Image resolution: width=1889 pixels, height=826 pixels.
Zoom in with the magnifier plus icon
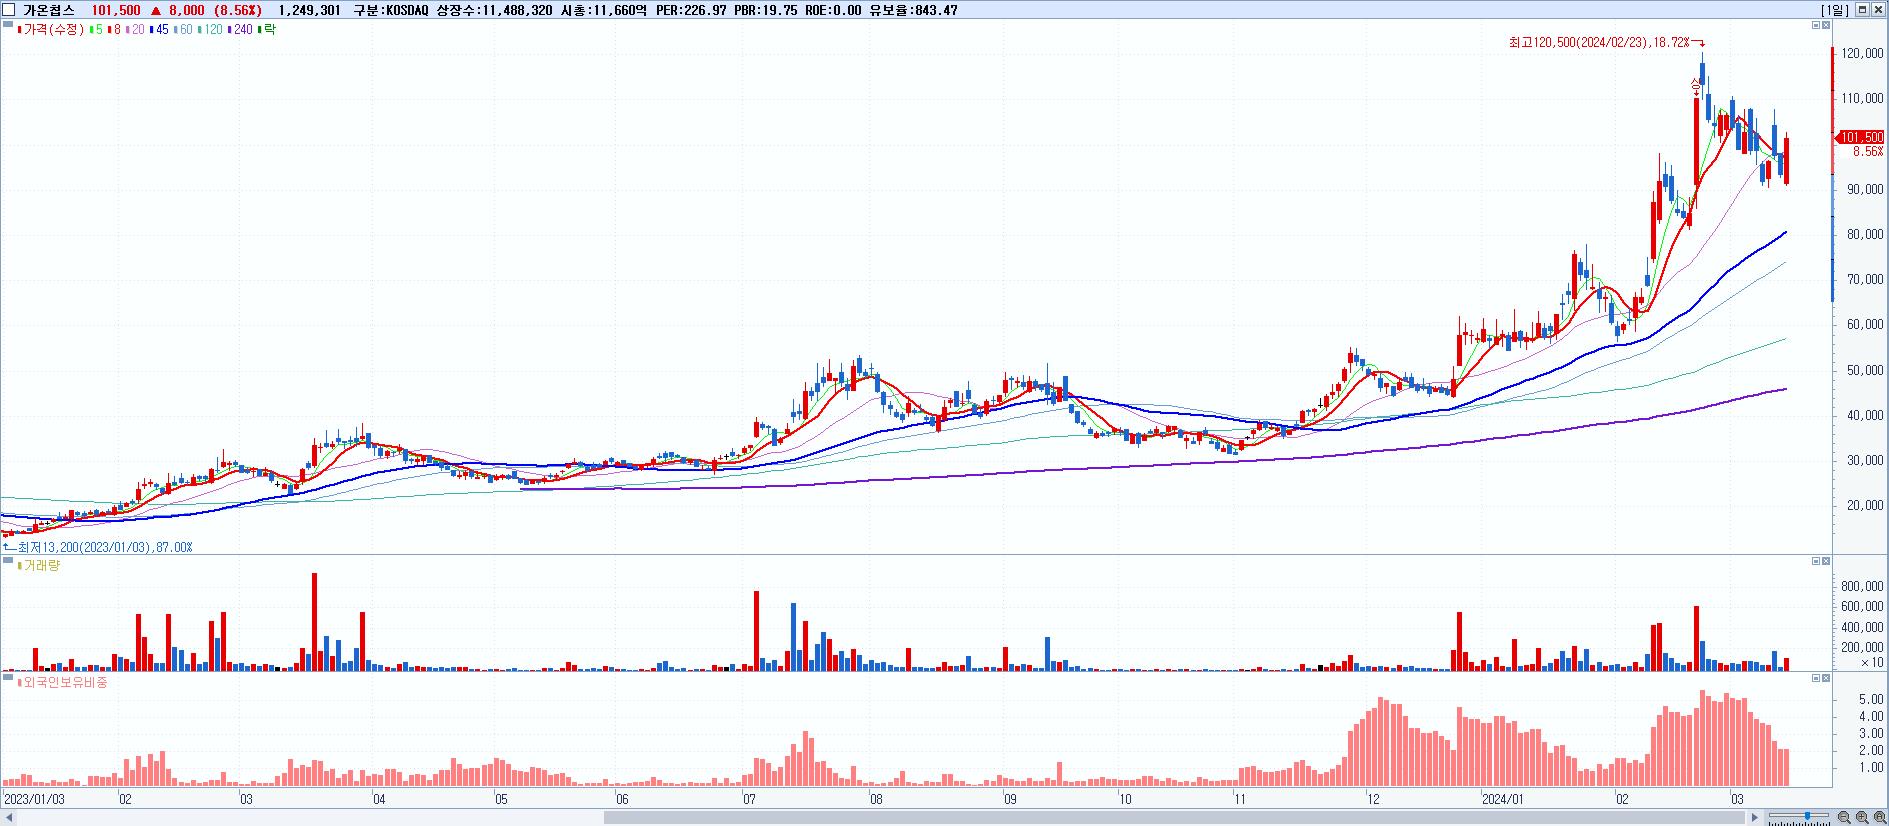point(1860,818)
